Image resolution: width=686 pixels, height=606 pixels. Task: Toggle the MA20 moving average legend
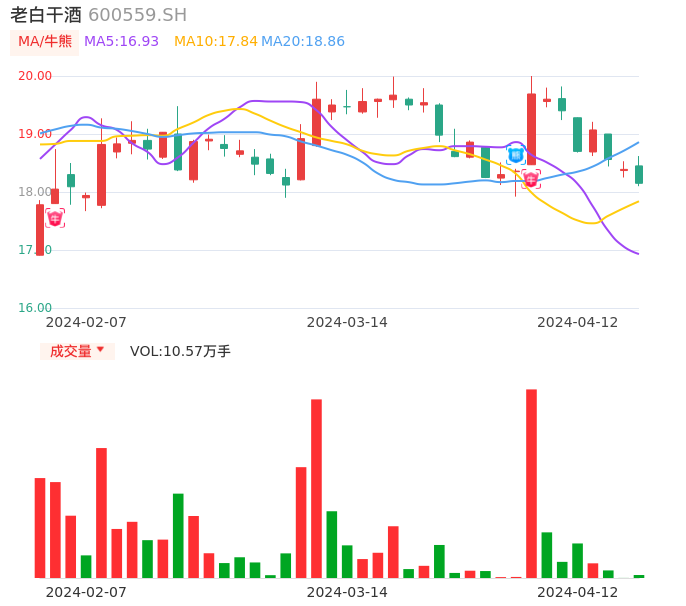point(303,42)
